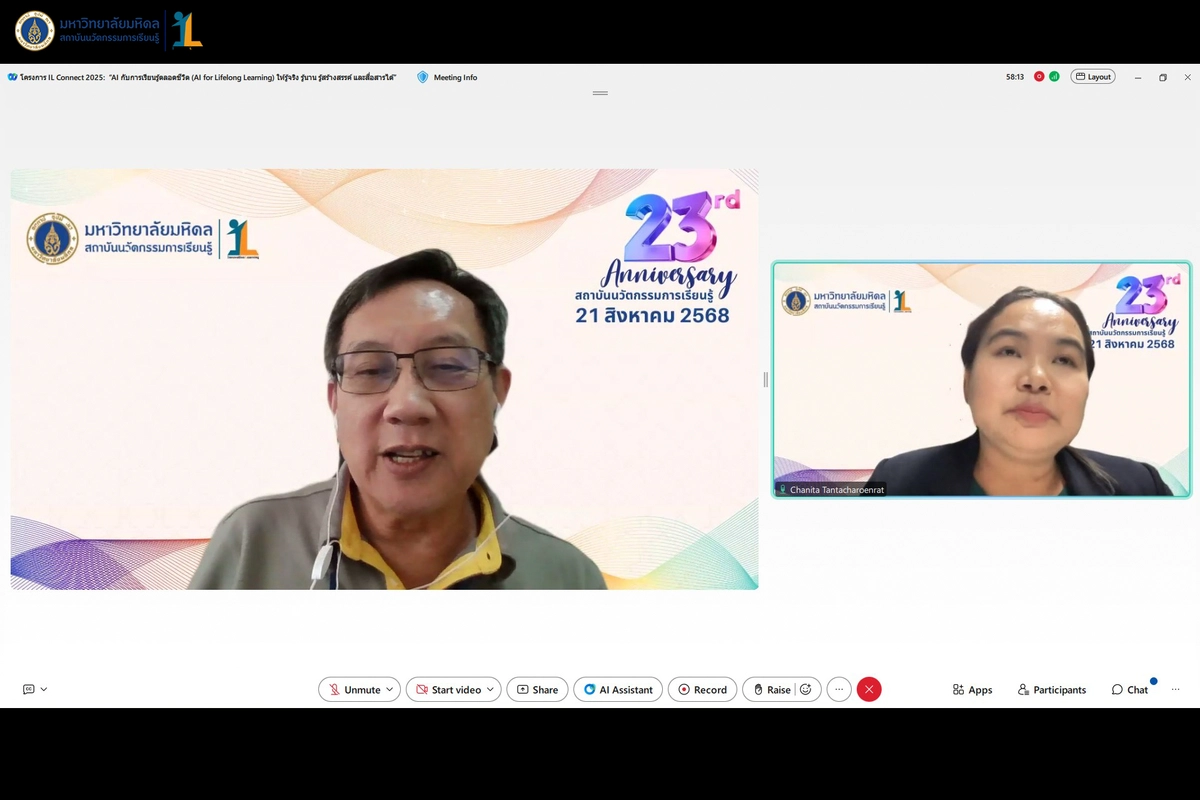Unmute the microphone
1200x800 pixels.
[x=353, y=690]
